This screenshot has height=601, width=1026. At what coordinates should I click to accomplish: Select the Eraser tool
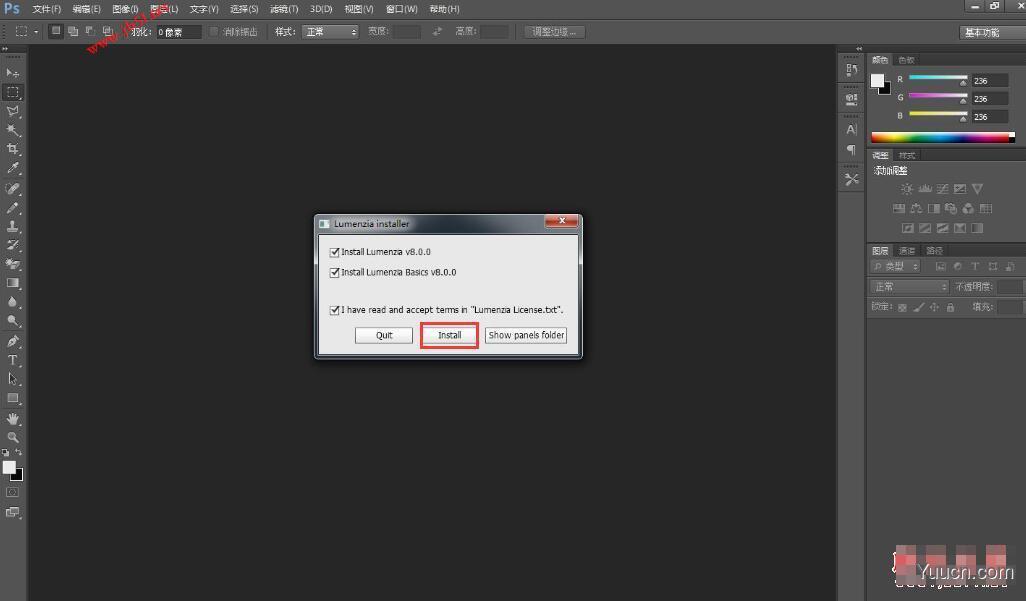click(x=12, y=264)
